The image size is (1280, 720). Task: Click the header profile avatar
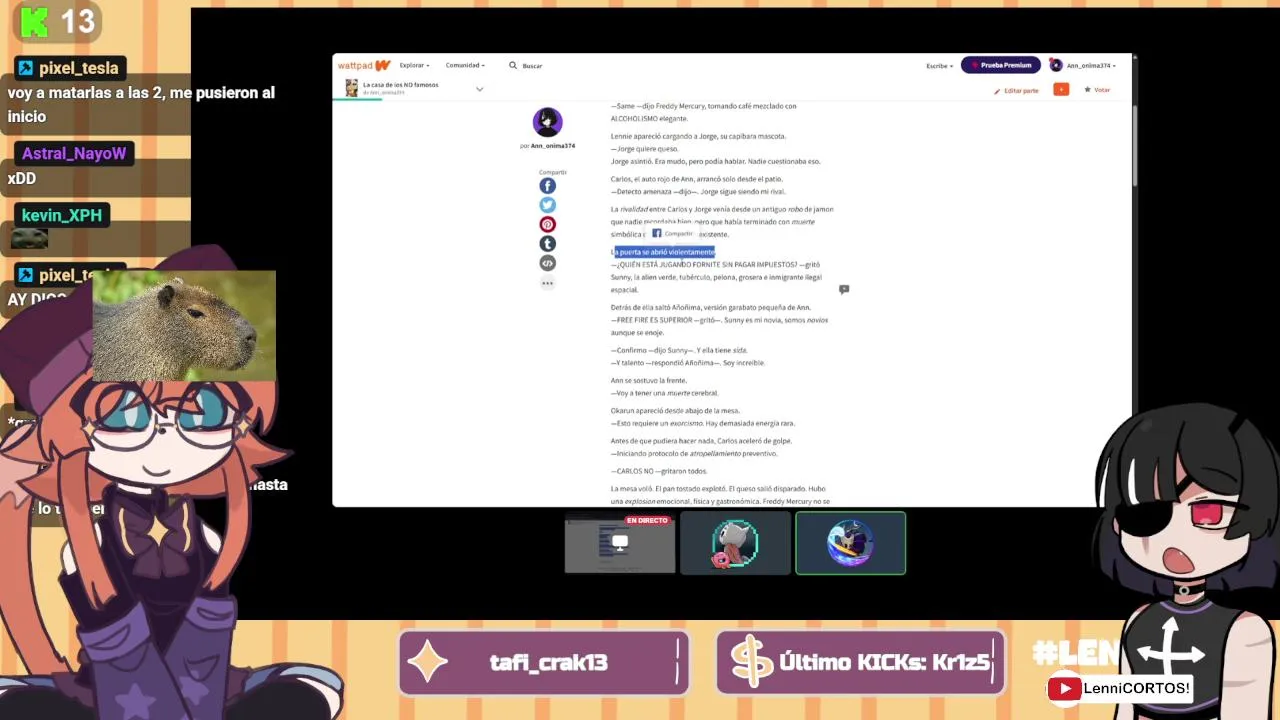(x=1056, y=65)
